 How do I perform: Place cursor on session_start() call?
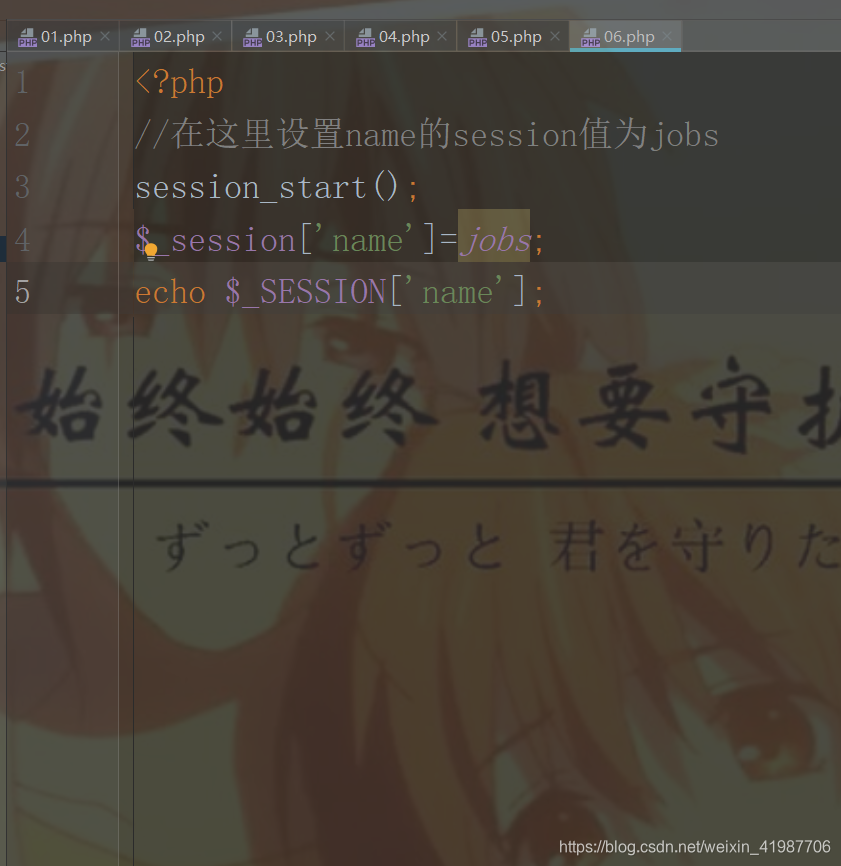[x=267, y=188]
